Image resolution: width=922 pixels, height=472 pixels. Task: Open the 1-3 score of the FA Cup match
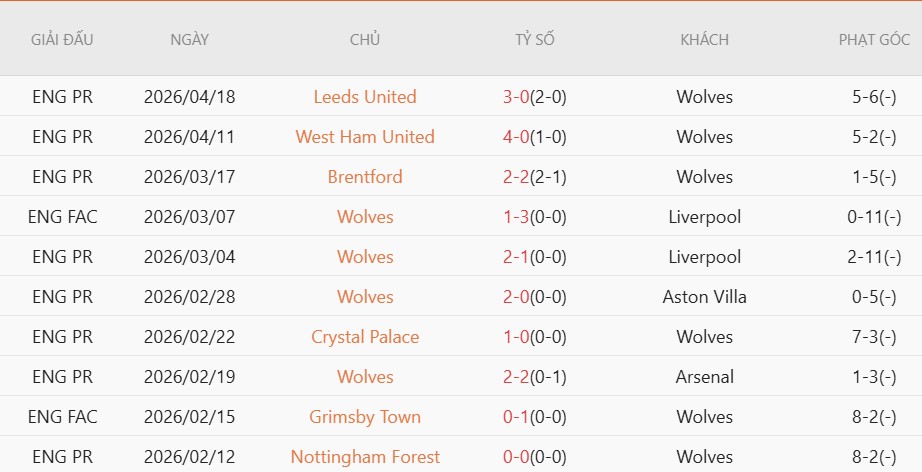515,217
